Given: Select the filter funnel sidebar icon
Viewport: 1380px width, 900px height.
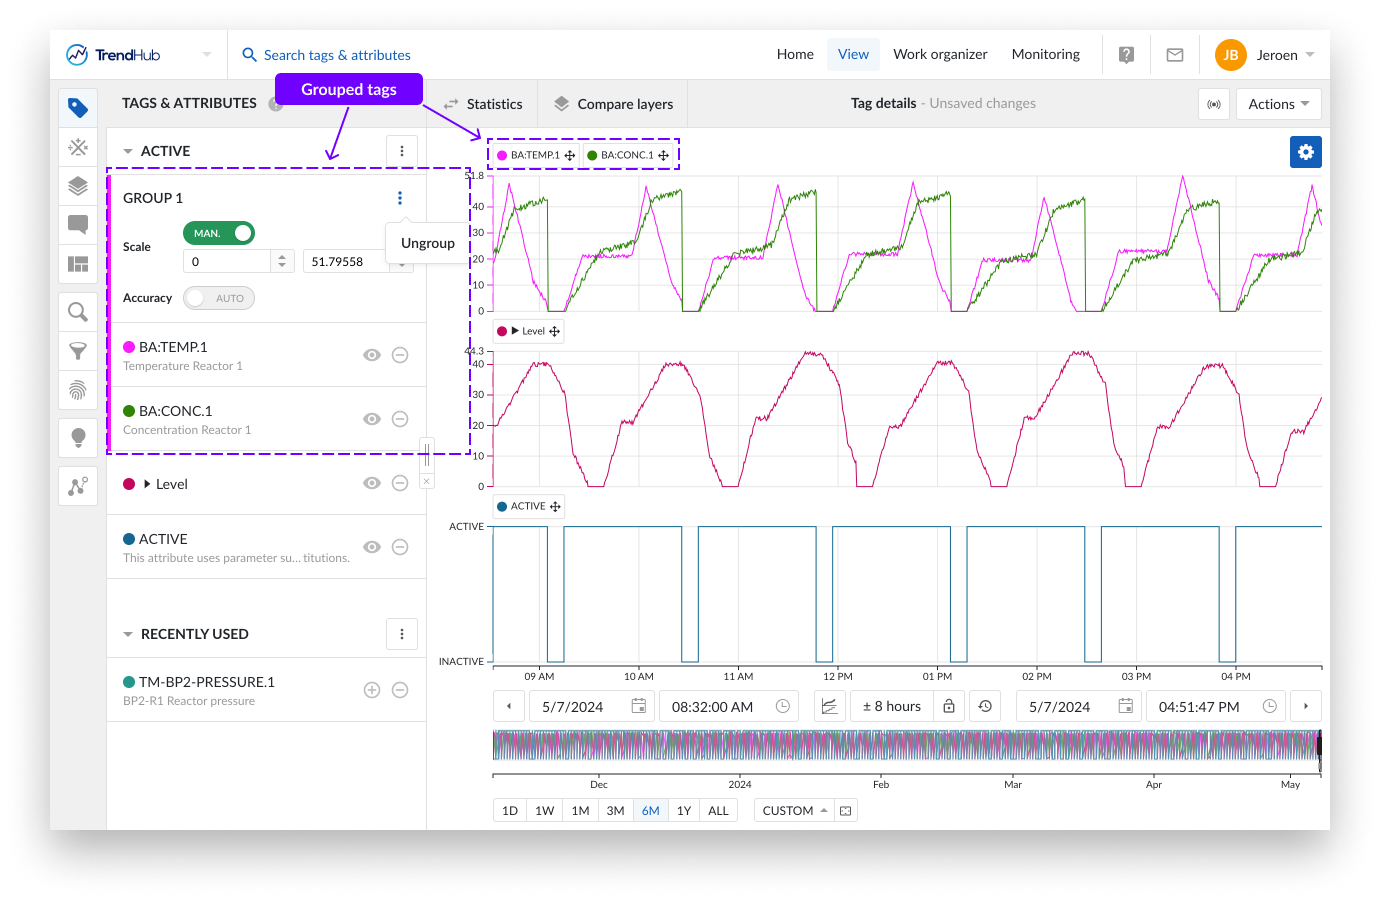Looking at the screenshot, I should tap(78, 351).
